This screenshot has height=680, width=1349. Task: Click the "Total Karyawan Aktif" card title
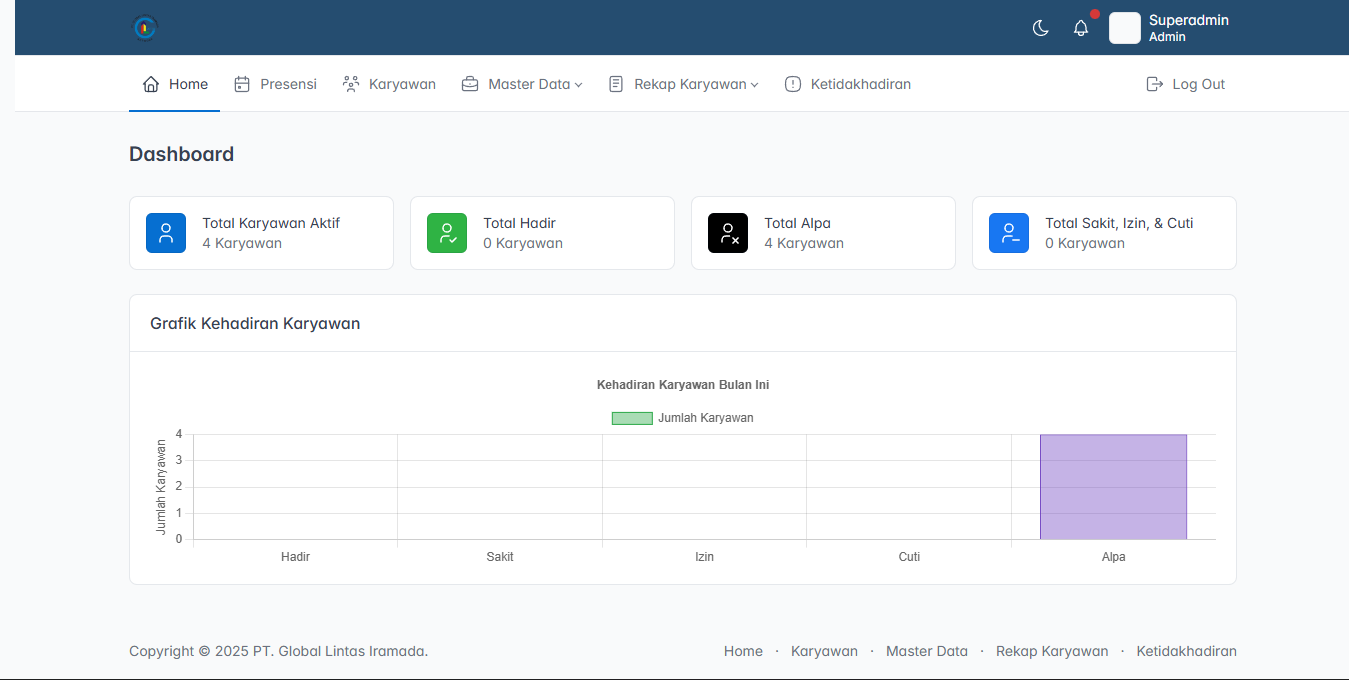click(x=271, y=223)
